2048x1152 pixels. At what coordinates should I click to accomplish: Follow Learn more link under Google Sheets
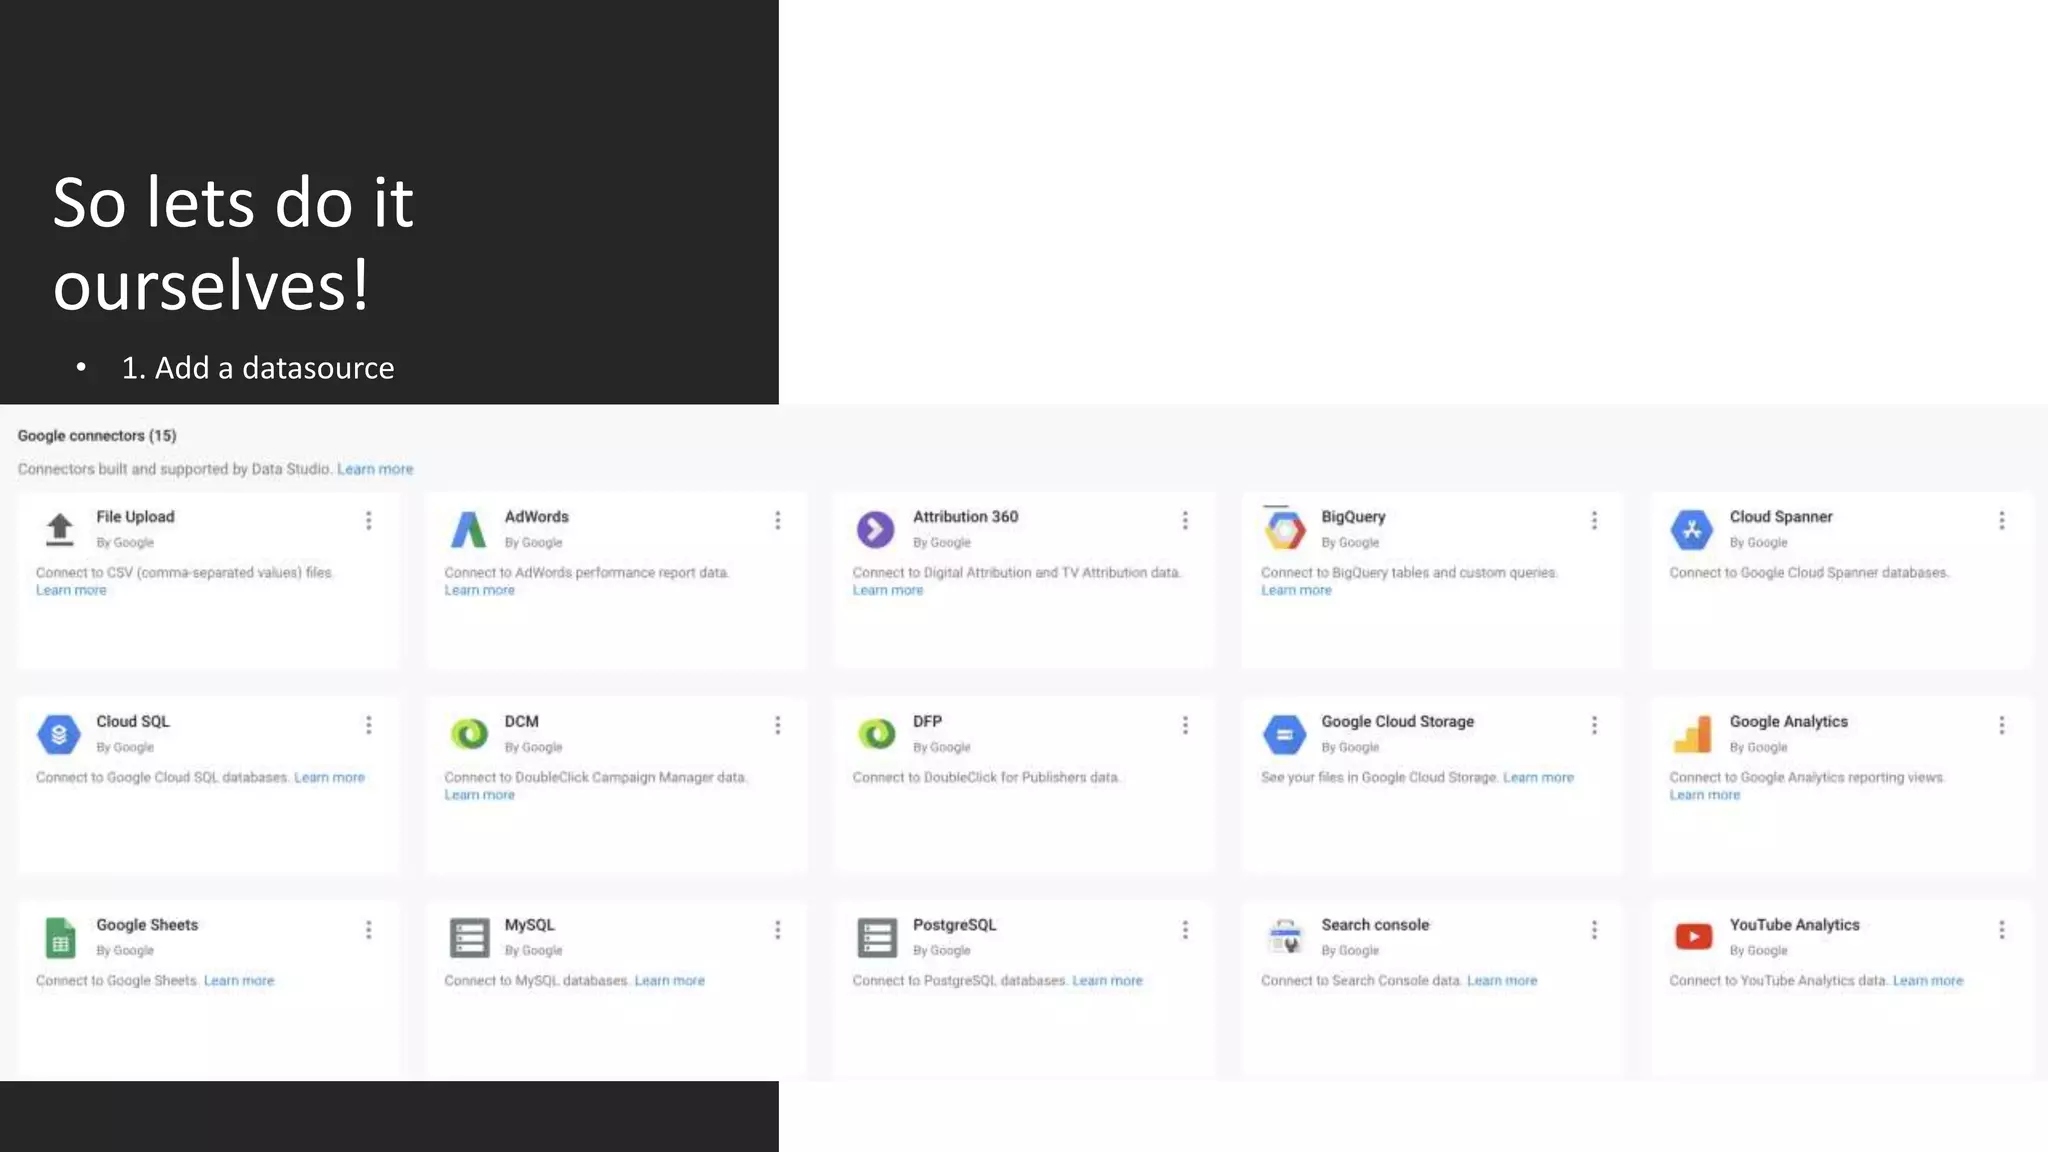(239, 981)
